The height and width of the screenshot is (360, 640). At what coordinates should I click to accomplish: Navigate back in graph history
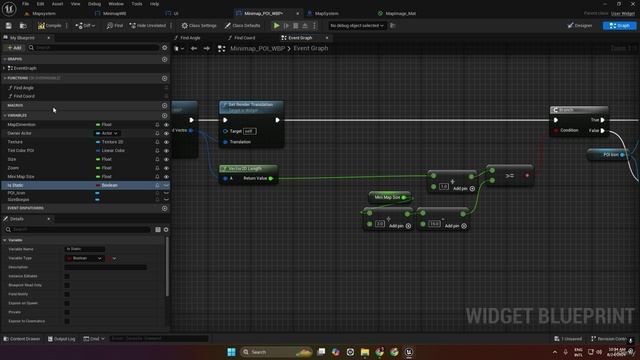[x=194, y=49]
